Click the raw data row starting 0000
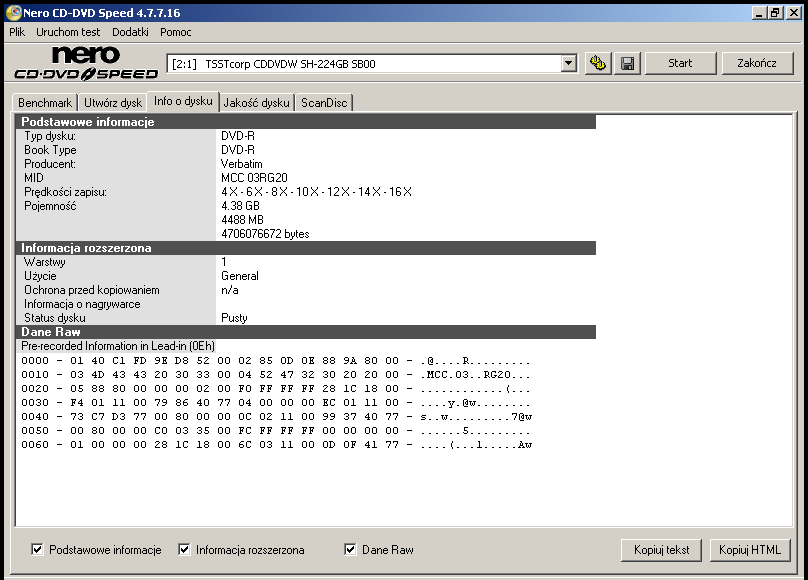This screenshot has height=580, width=808. click(x=276, y=361)
